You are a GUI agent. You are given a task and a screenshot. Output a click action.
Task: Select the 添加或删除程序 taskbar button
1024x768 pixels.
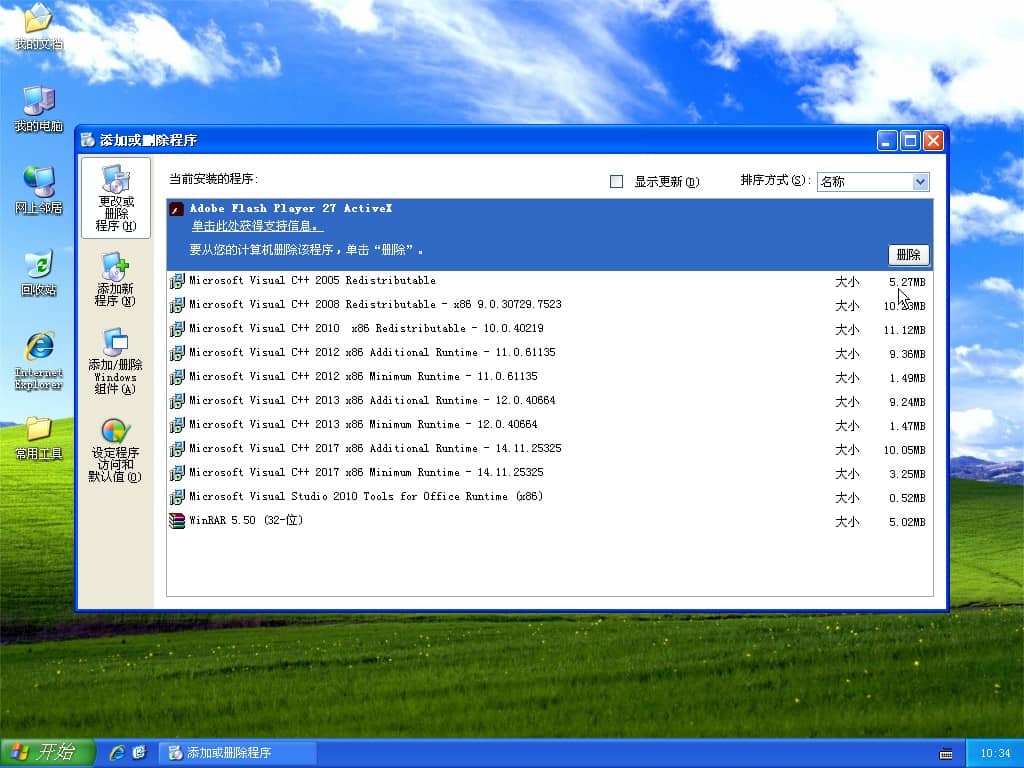(x=240, y=752)
